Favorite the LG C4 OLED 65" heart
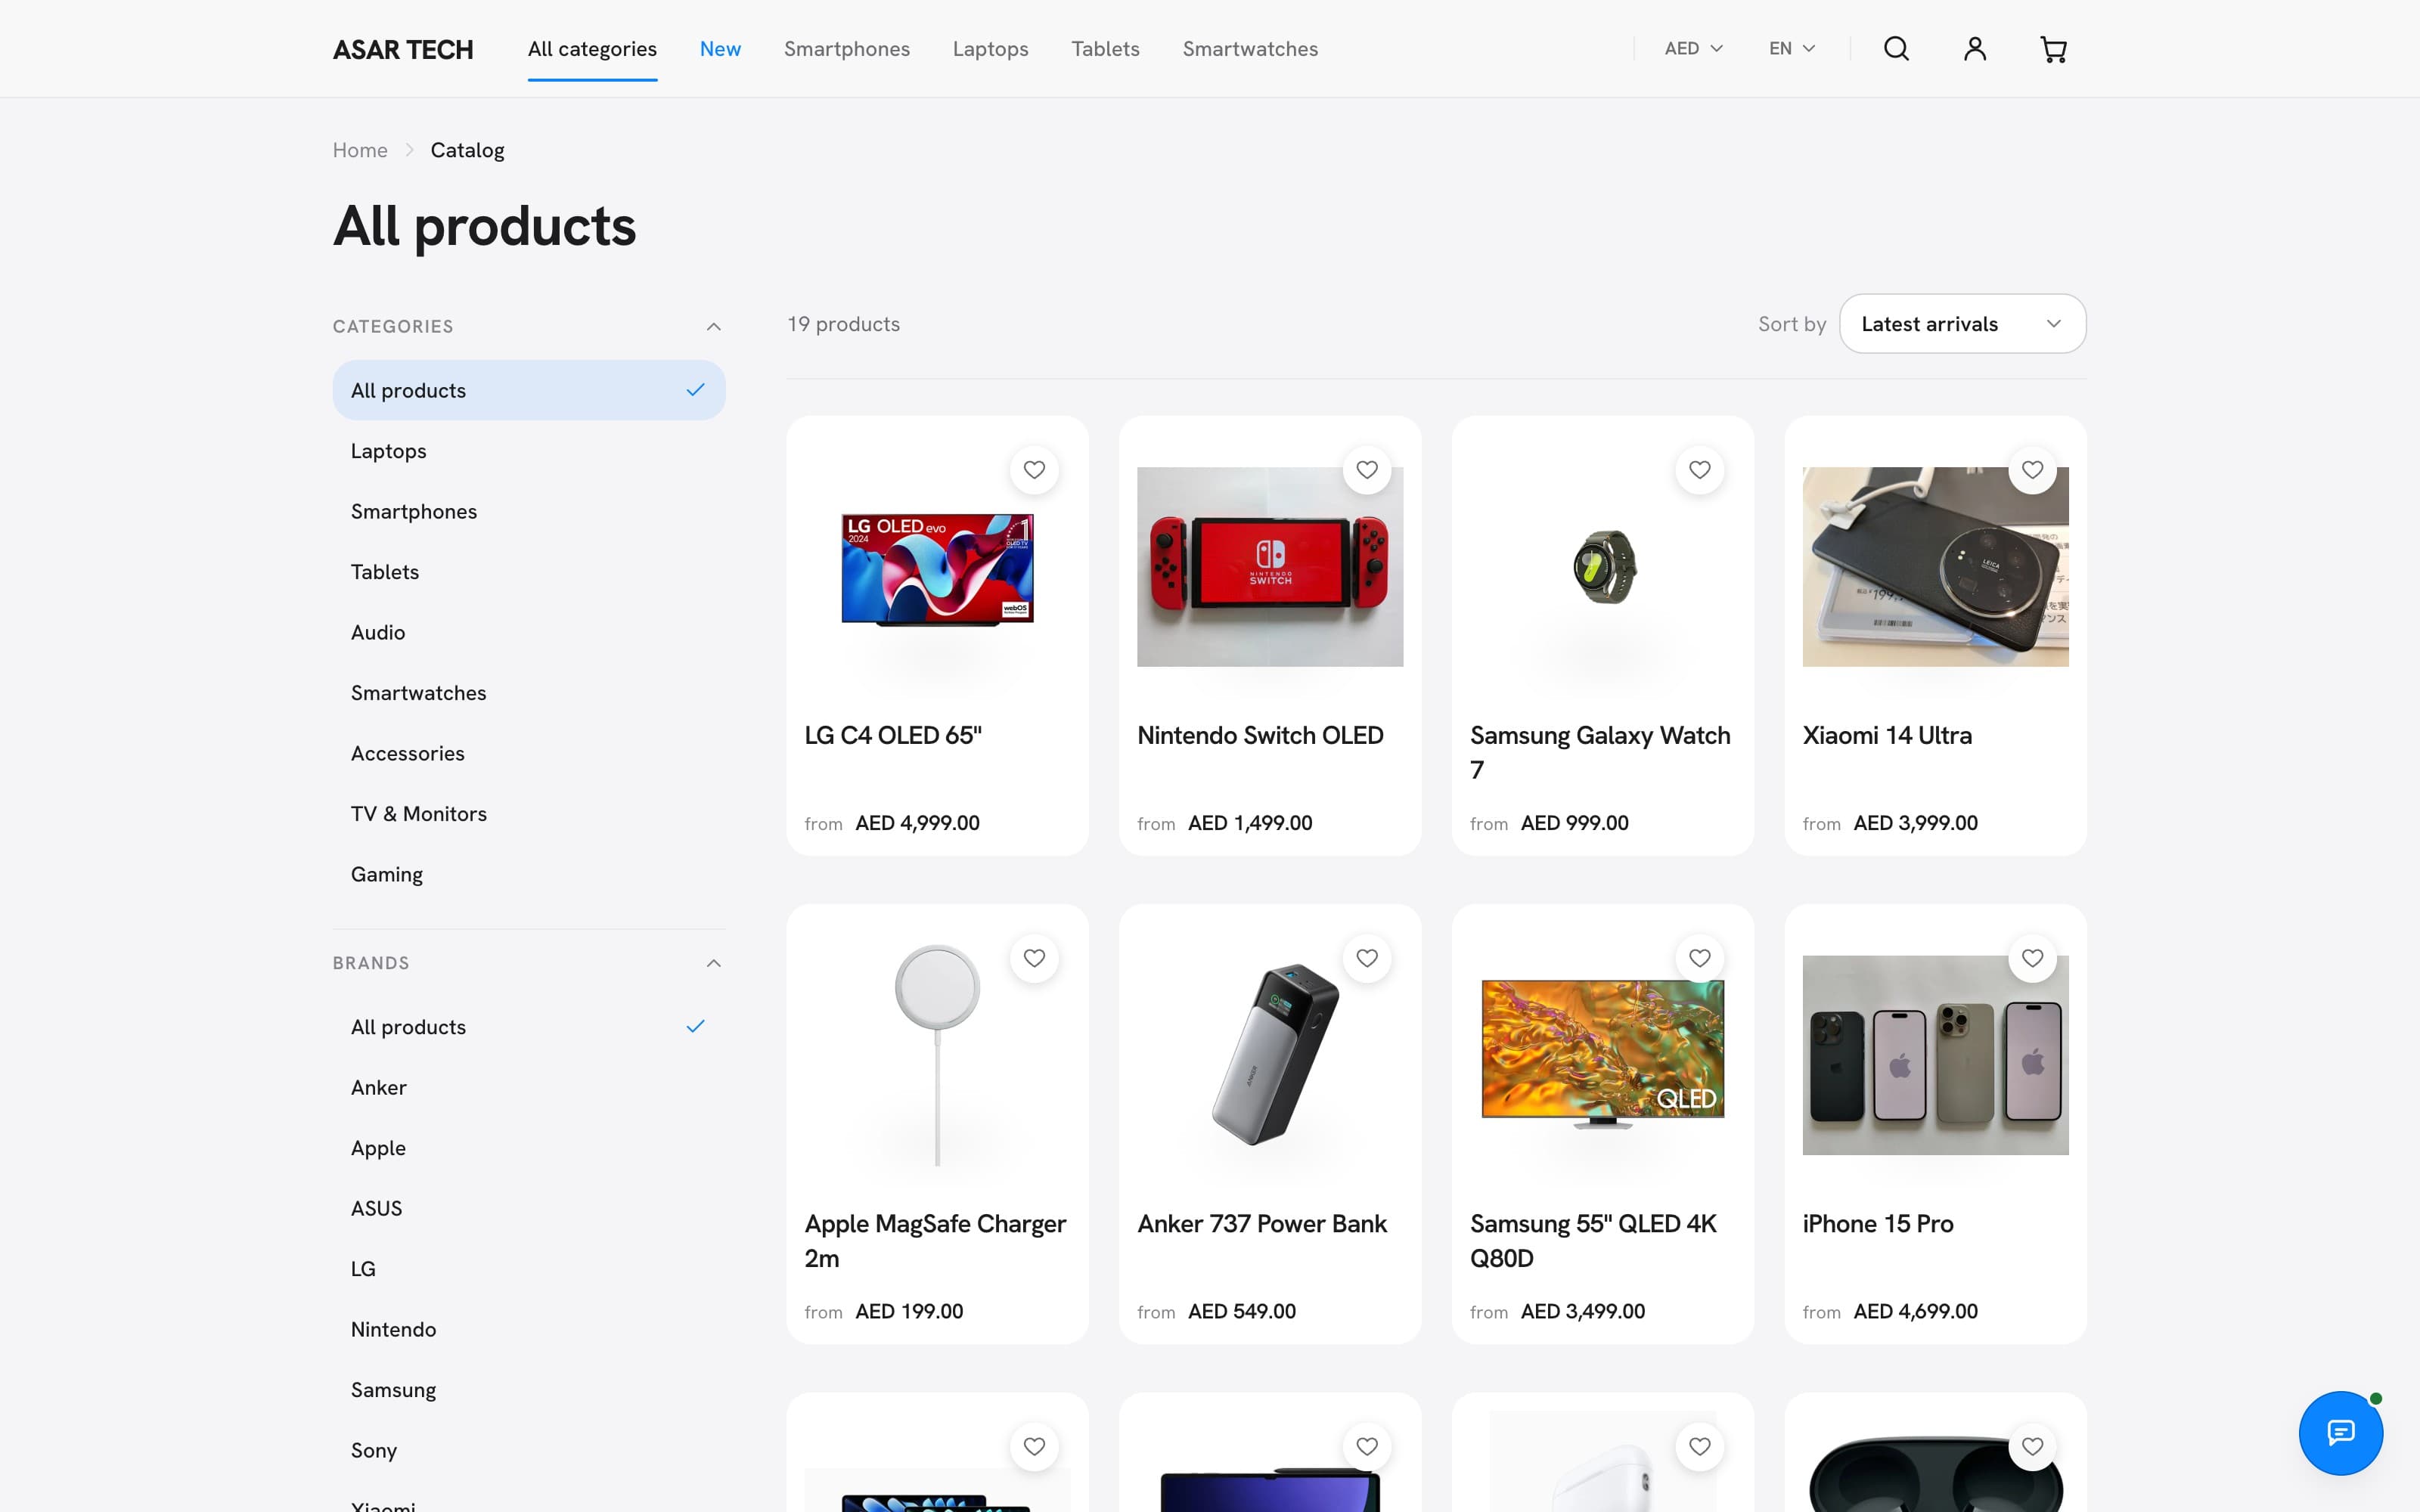Viewport: 2420px width, 1512px height. pyautogui.click(x=1034, y=469)
